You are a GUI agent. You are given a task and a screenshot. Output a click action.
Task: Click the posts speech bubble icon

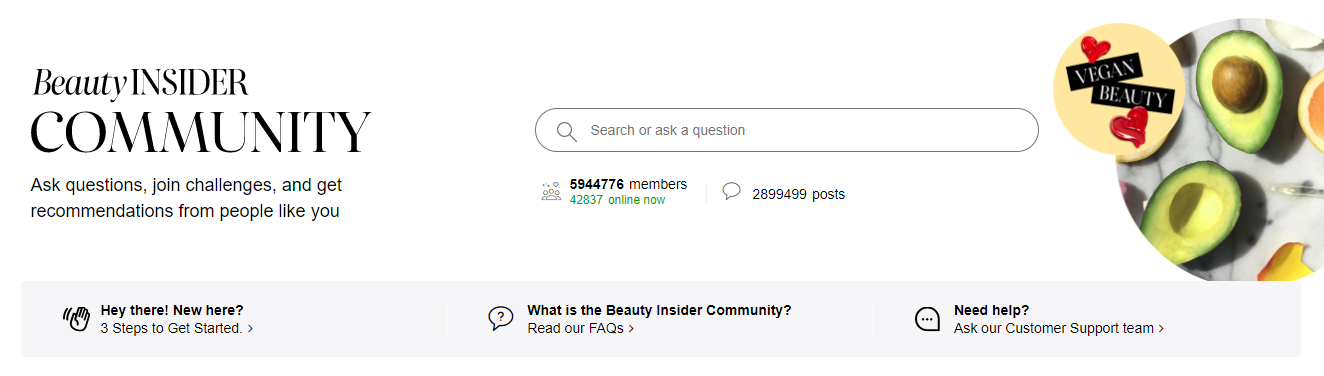click(732, 191)
